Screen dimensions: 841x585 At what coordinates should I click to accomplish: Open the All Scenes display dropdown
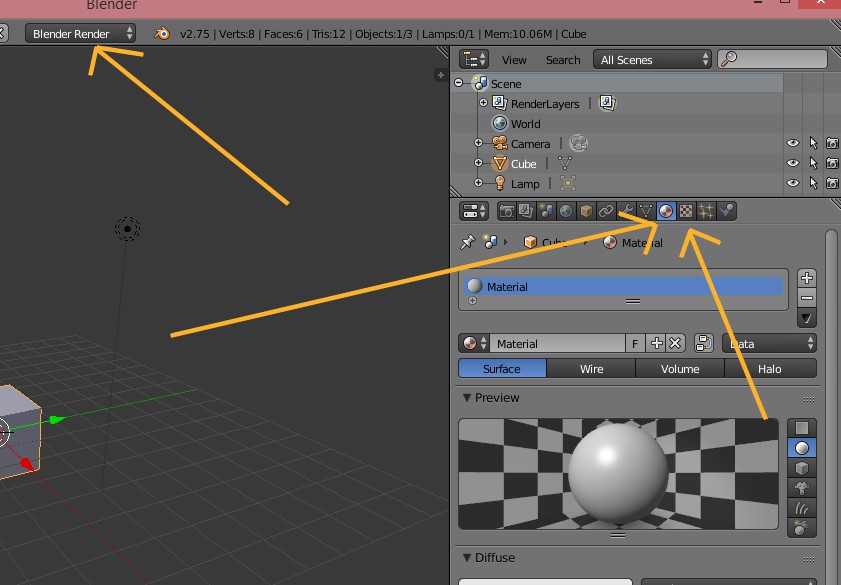(x=653, y=60)
